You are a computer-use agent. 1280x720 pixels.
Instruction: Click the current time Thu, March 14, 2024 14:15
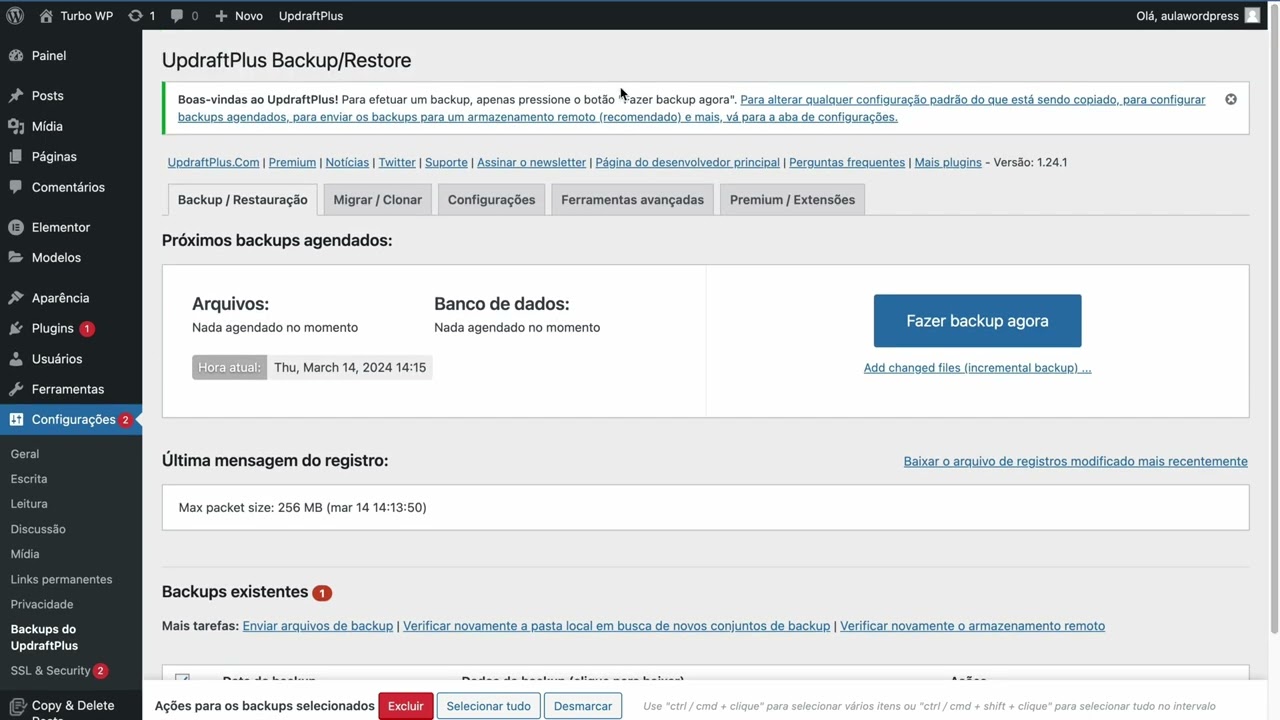click(350, 368)
